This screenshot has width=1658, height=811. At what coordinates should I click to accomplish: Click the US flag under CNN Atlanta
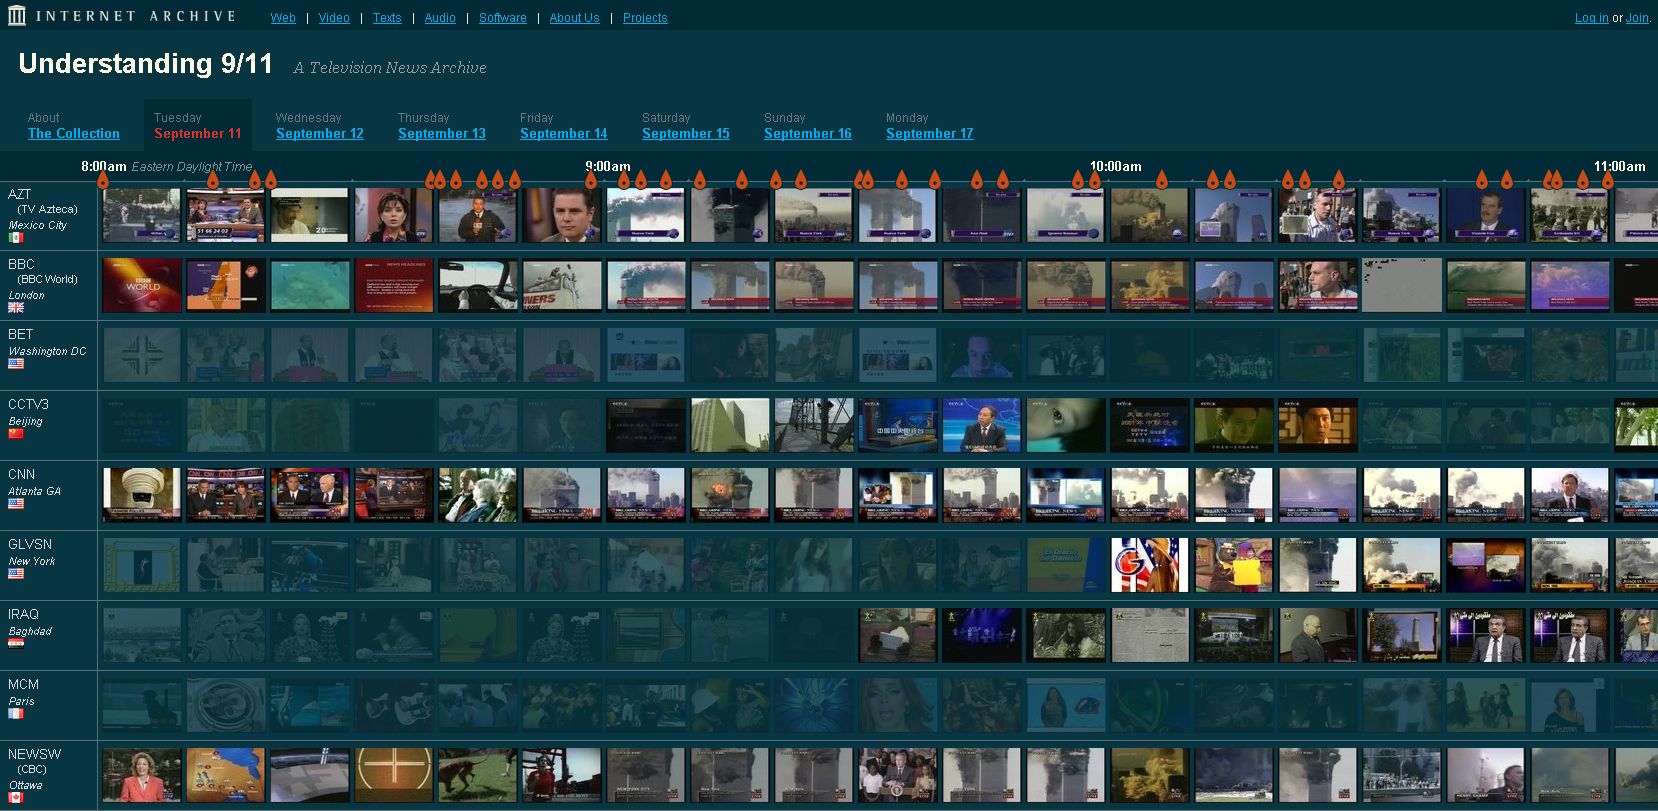(16, 504)
